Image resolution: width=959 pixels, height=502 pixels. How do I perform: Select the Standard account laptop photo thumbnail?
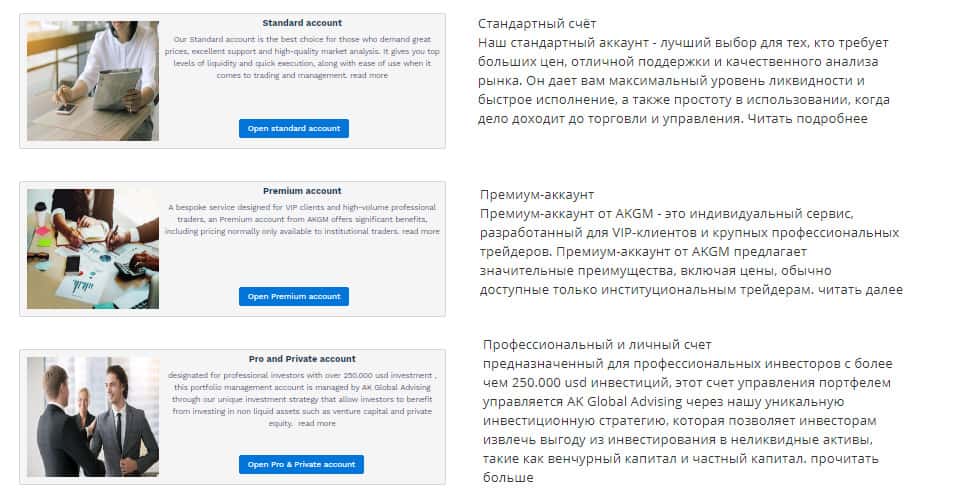tap(92, 81)
